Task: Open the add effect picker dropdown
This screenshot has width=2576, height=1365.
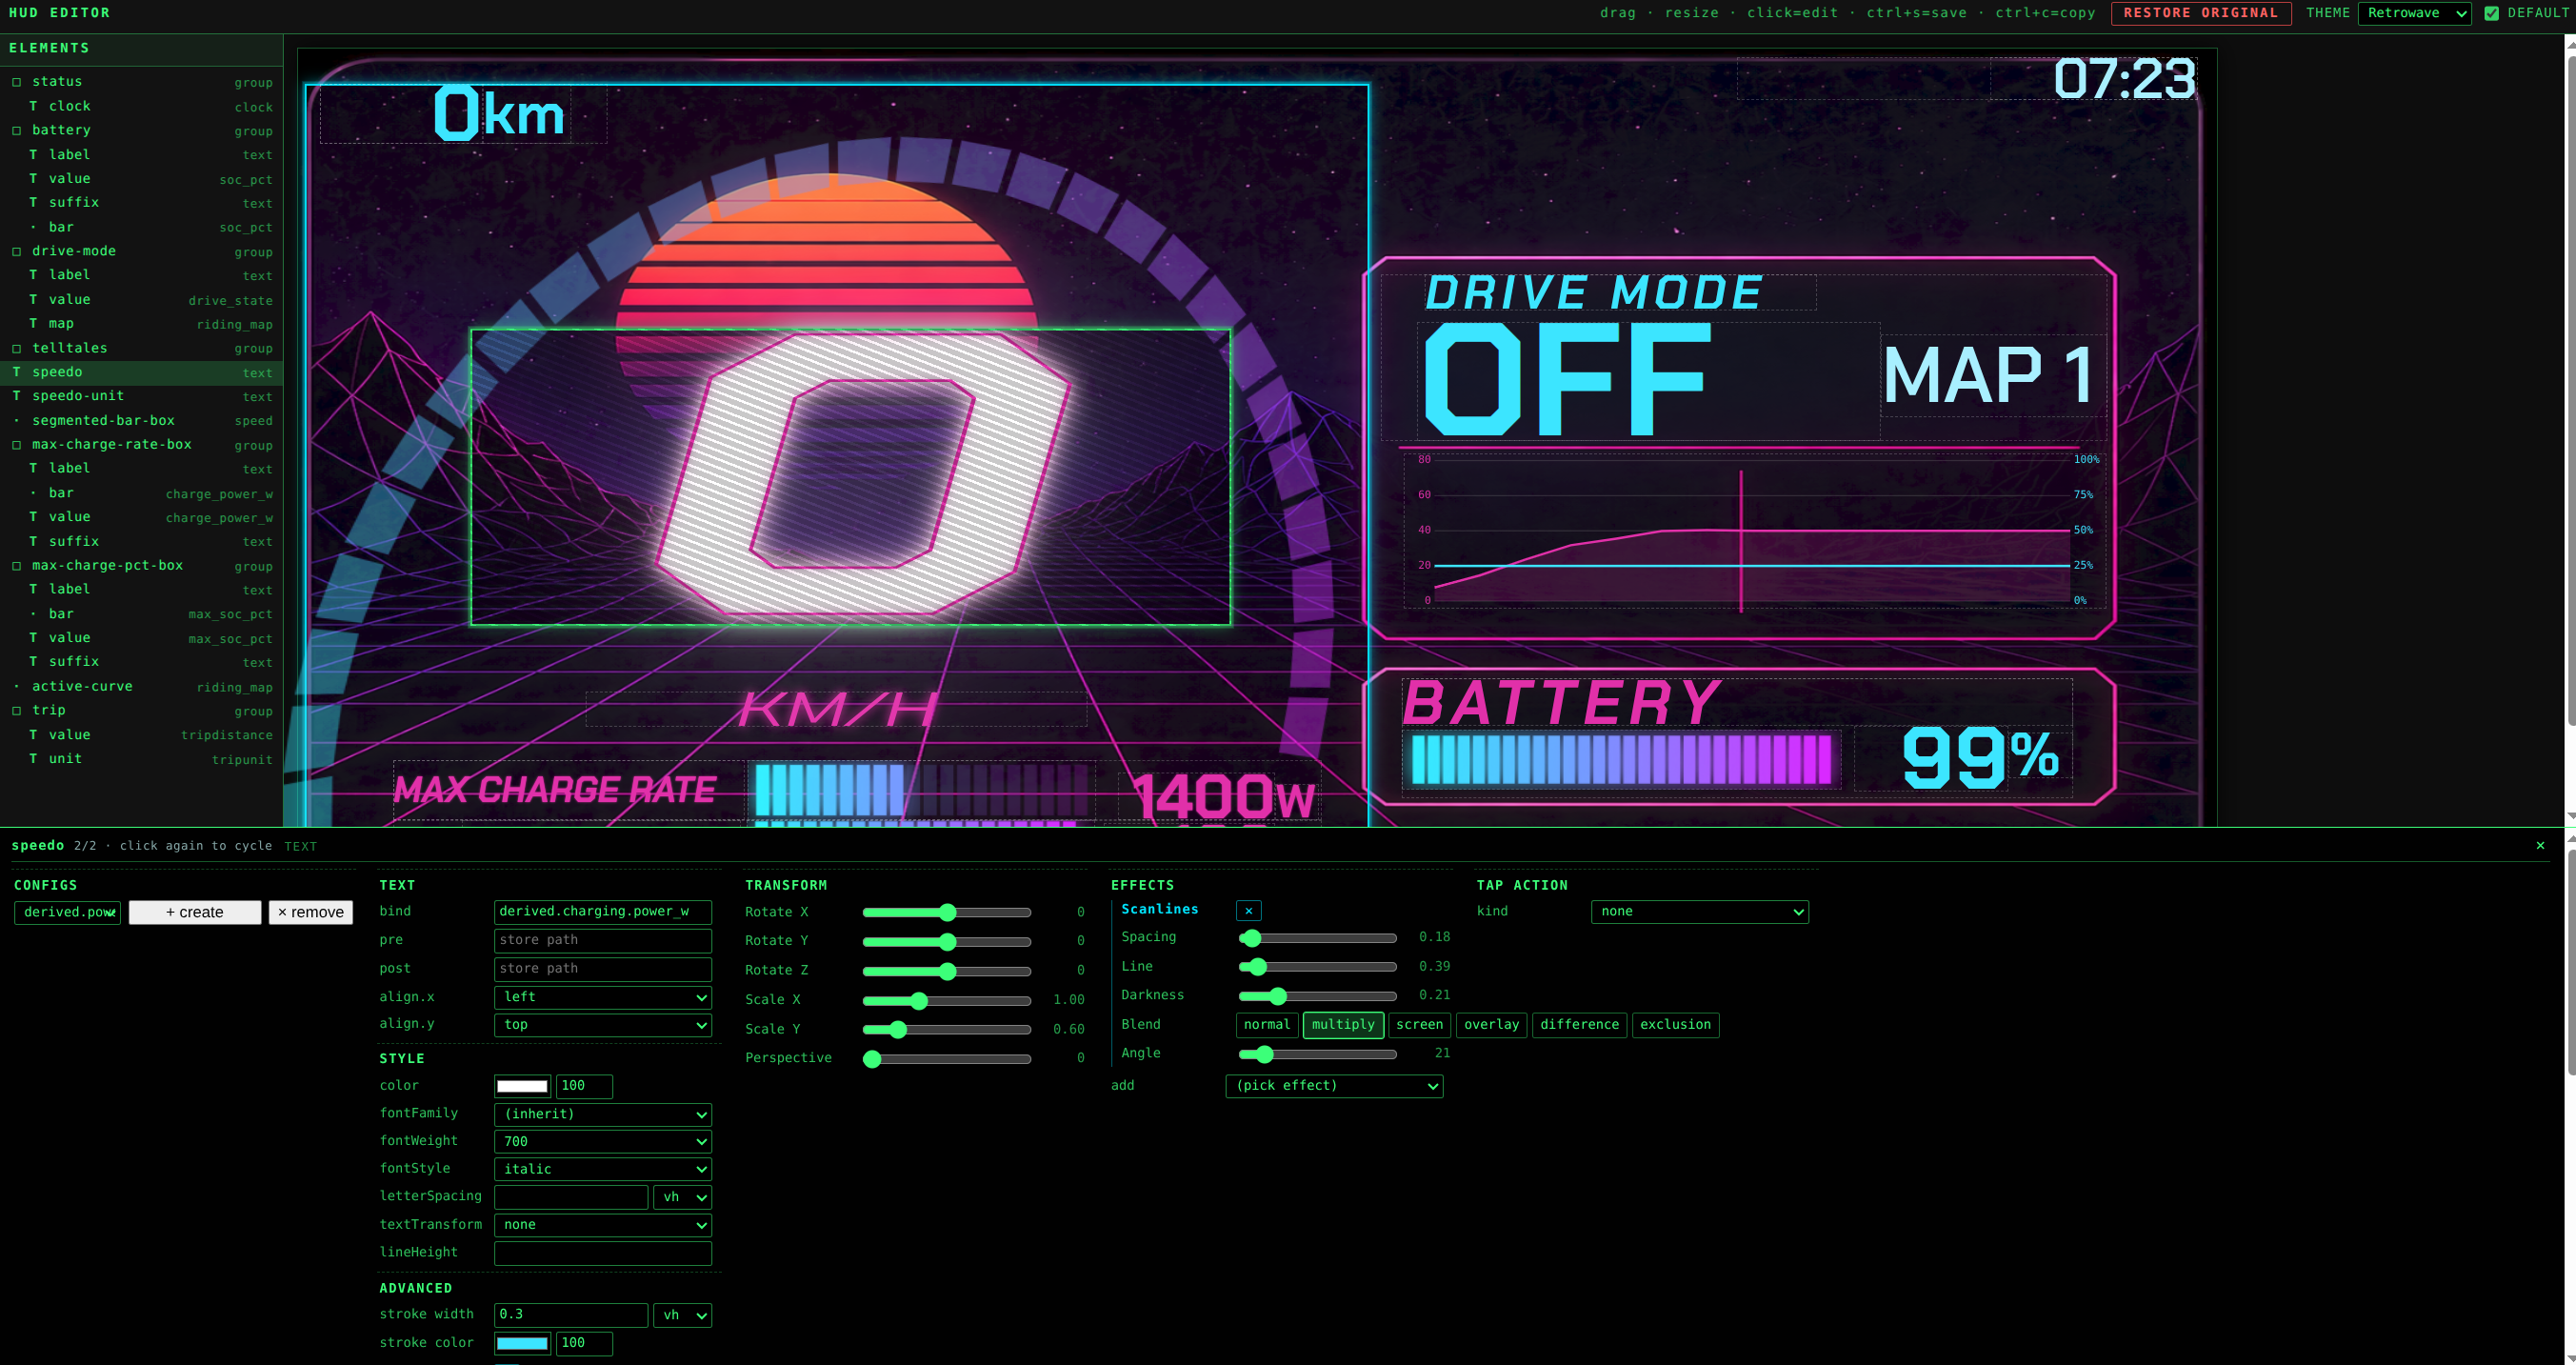Action: pyautogui.click(x=1334, y=1086)
